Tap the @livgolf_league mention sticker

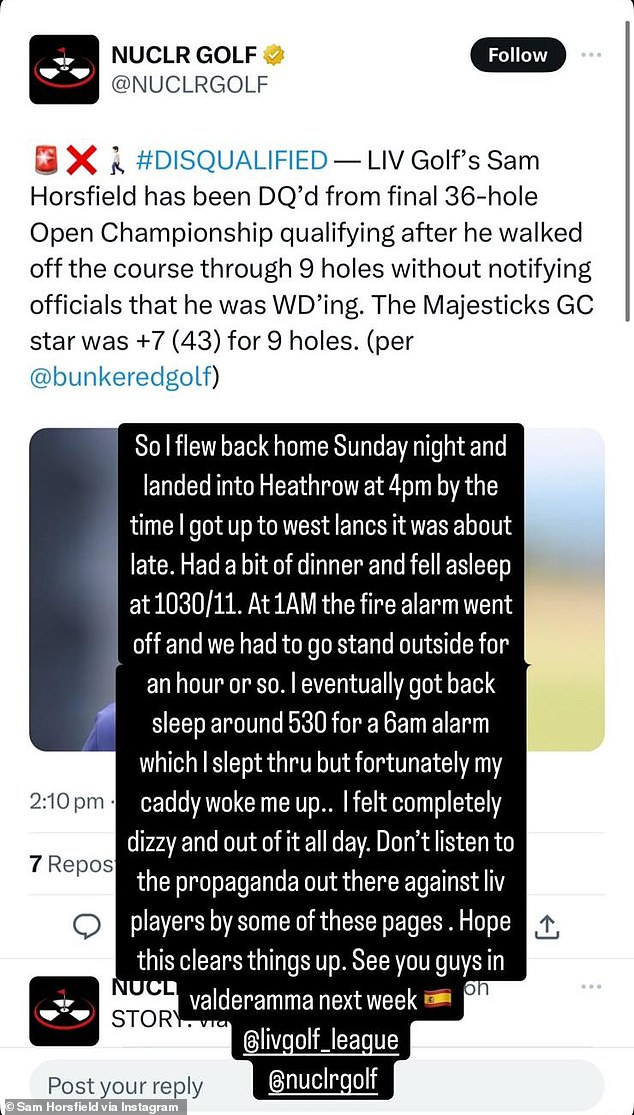320,1041
